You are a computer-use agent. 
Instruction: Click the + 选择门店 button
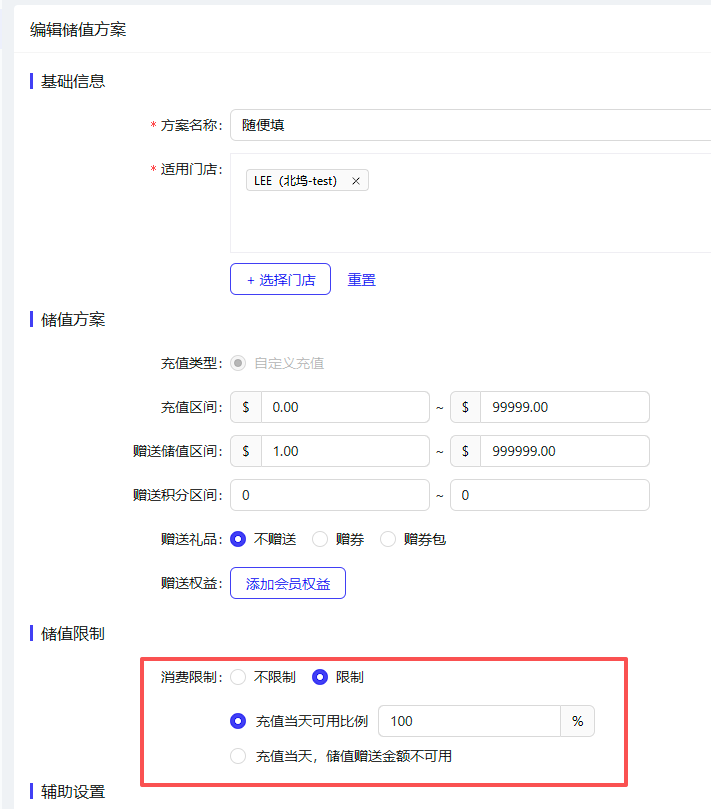point(280,280)
